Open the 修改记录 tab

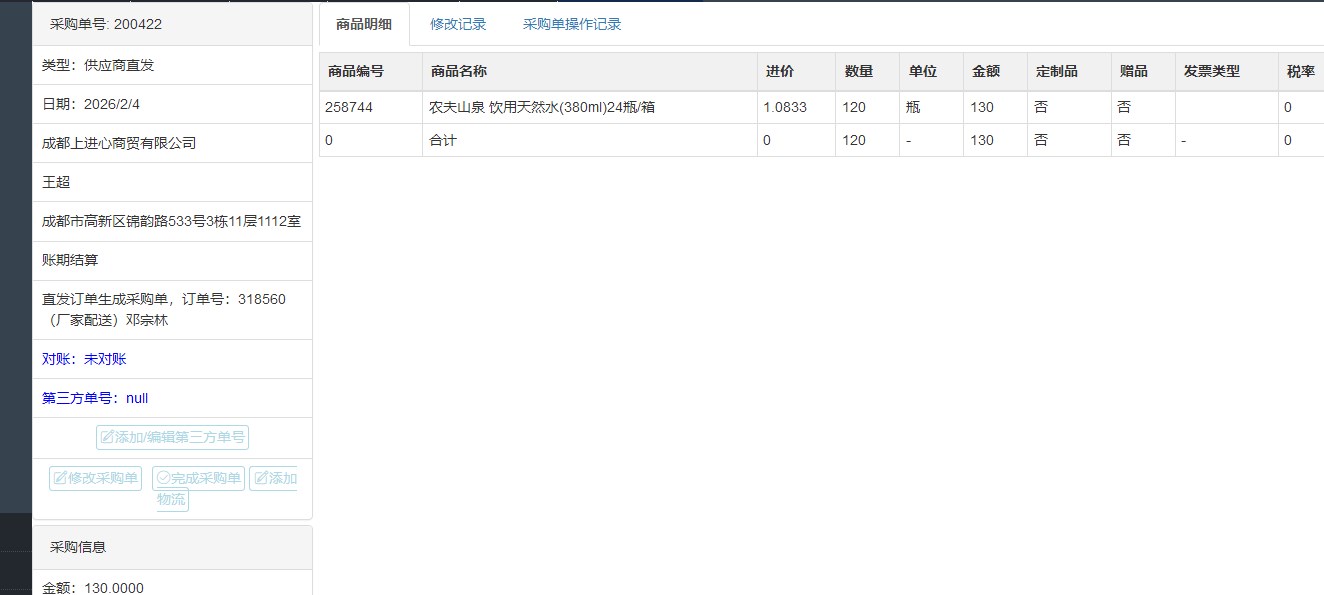458,24
